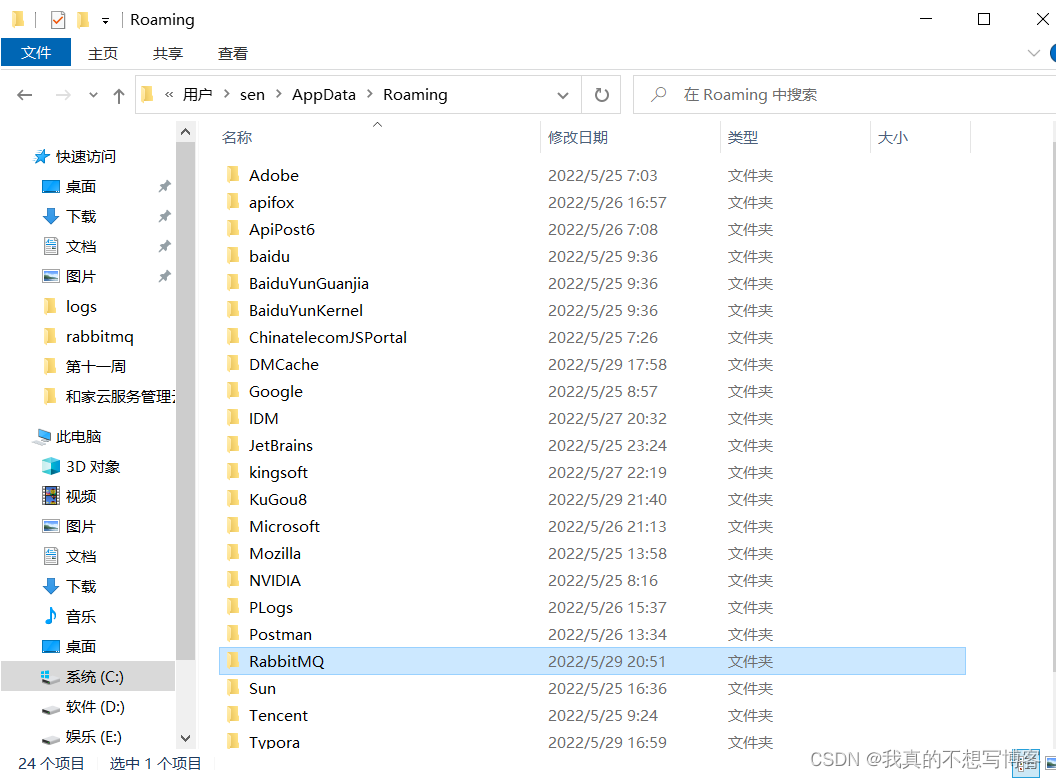The width and height of the screenshot is (1056, 779).
Task: Click the BaiduYunGuanjia folder icon
Action: click(233, 282)
